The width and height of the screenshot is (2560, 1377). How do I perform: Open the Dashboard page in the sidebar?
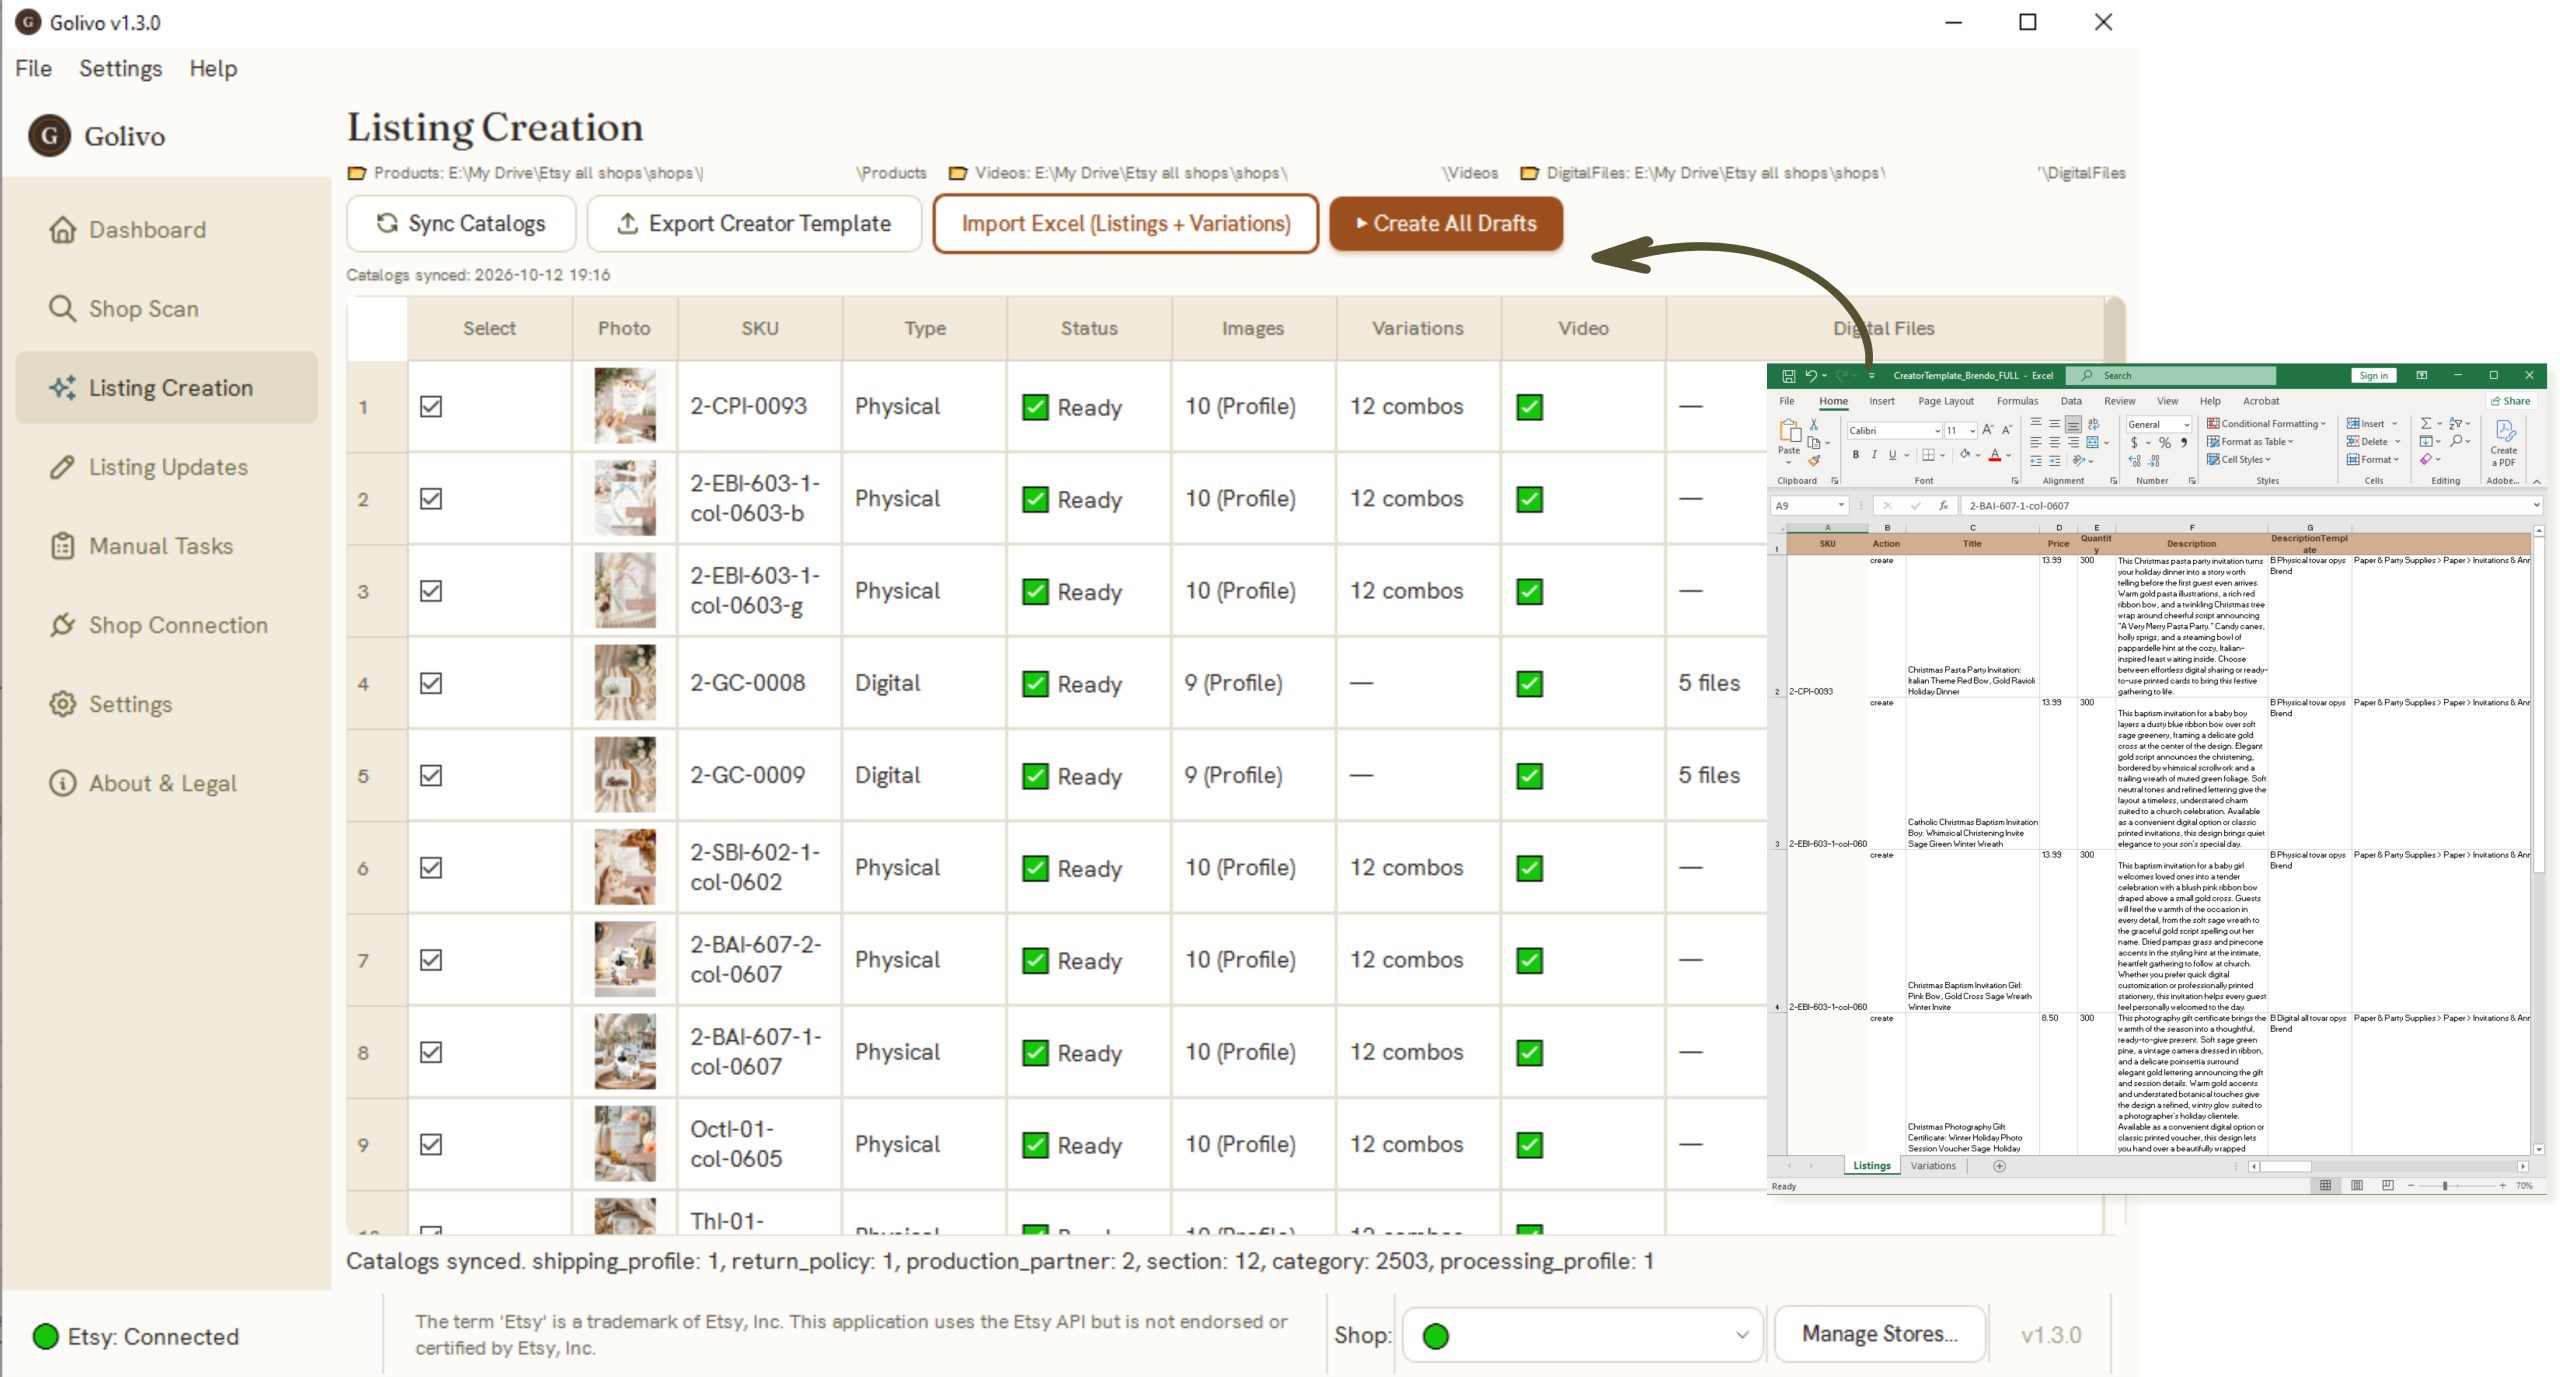165,230
